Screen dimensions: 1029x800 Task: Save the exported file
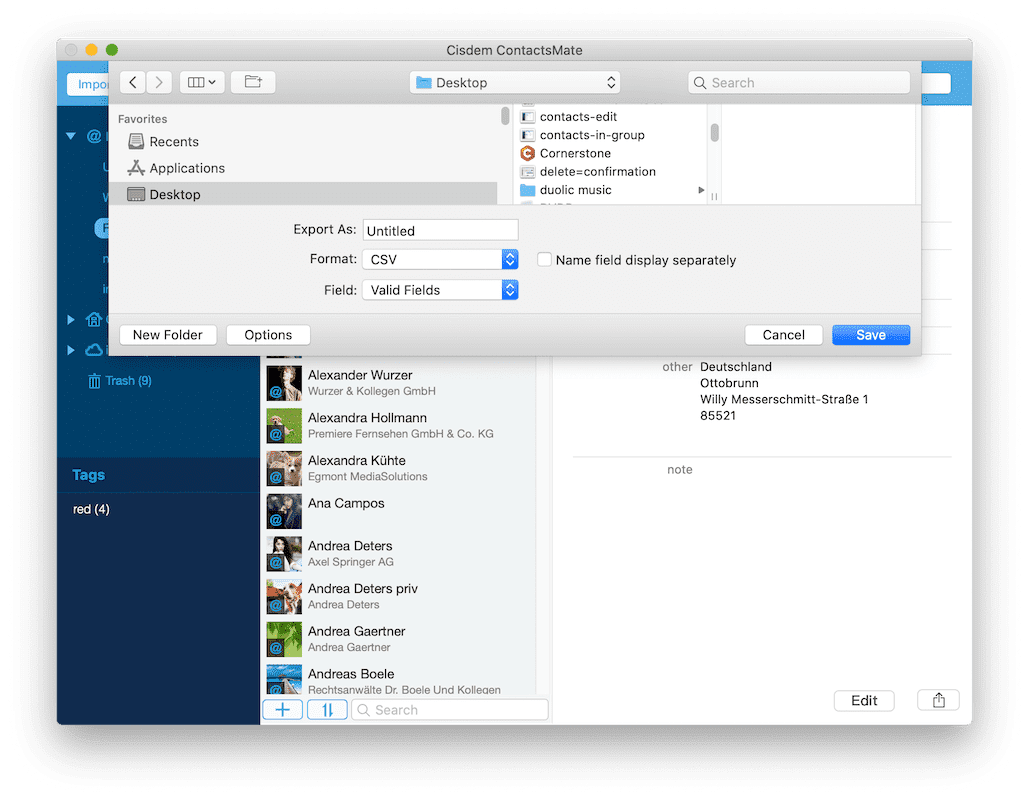click(x=871, y=335)
